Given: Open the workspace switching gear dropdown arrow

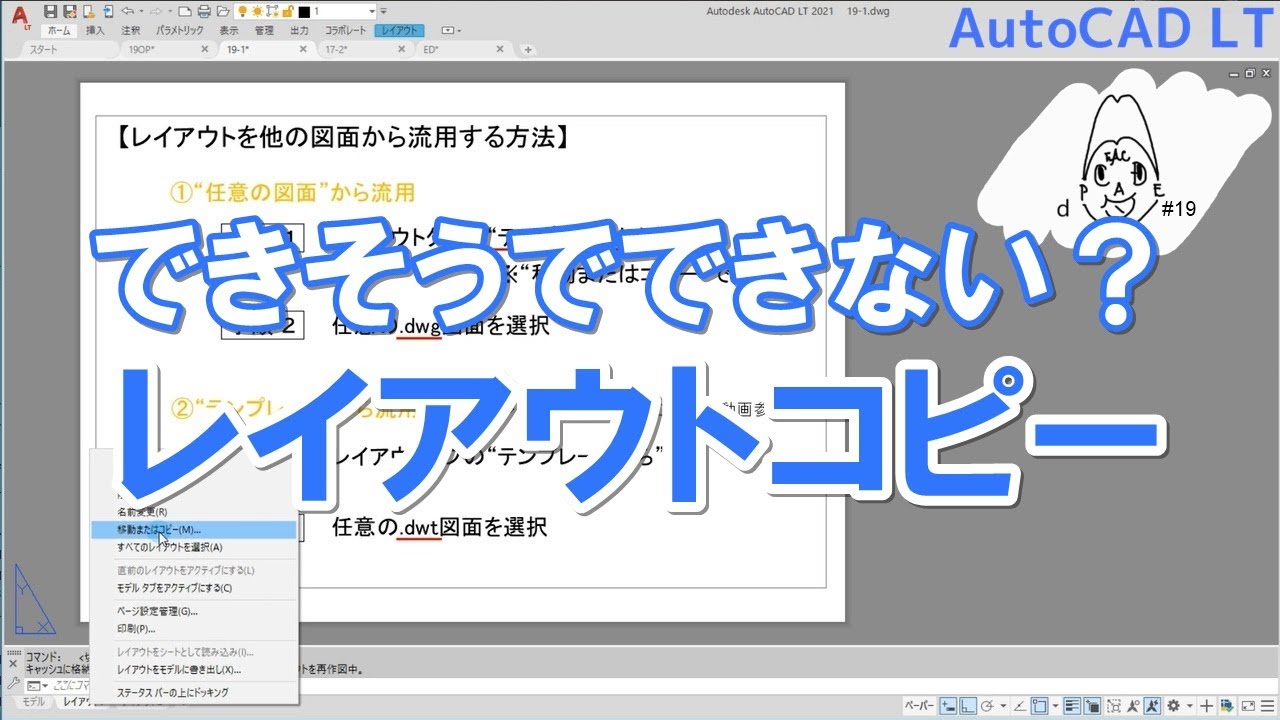Looking at the screenshot, I should [x=1189, y=705].
